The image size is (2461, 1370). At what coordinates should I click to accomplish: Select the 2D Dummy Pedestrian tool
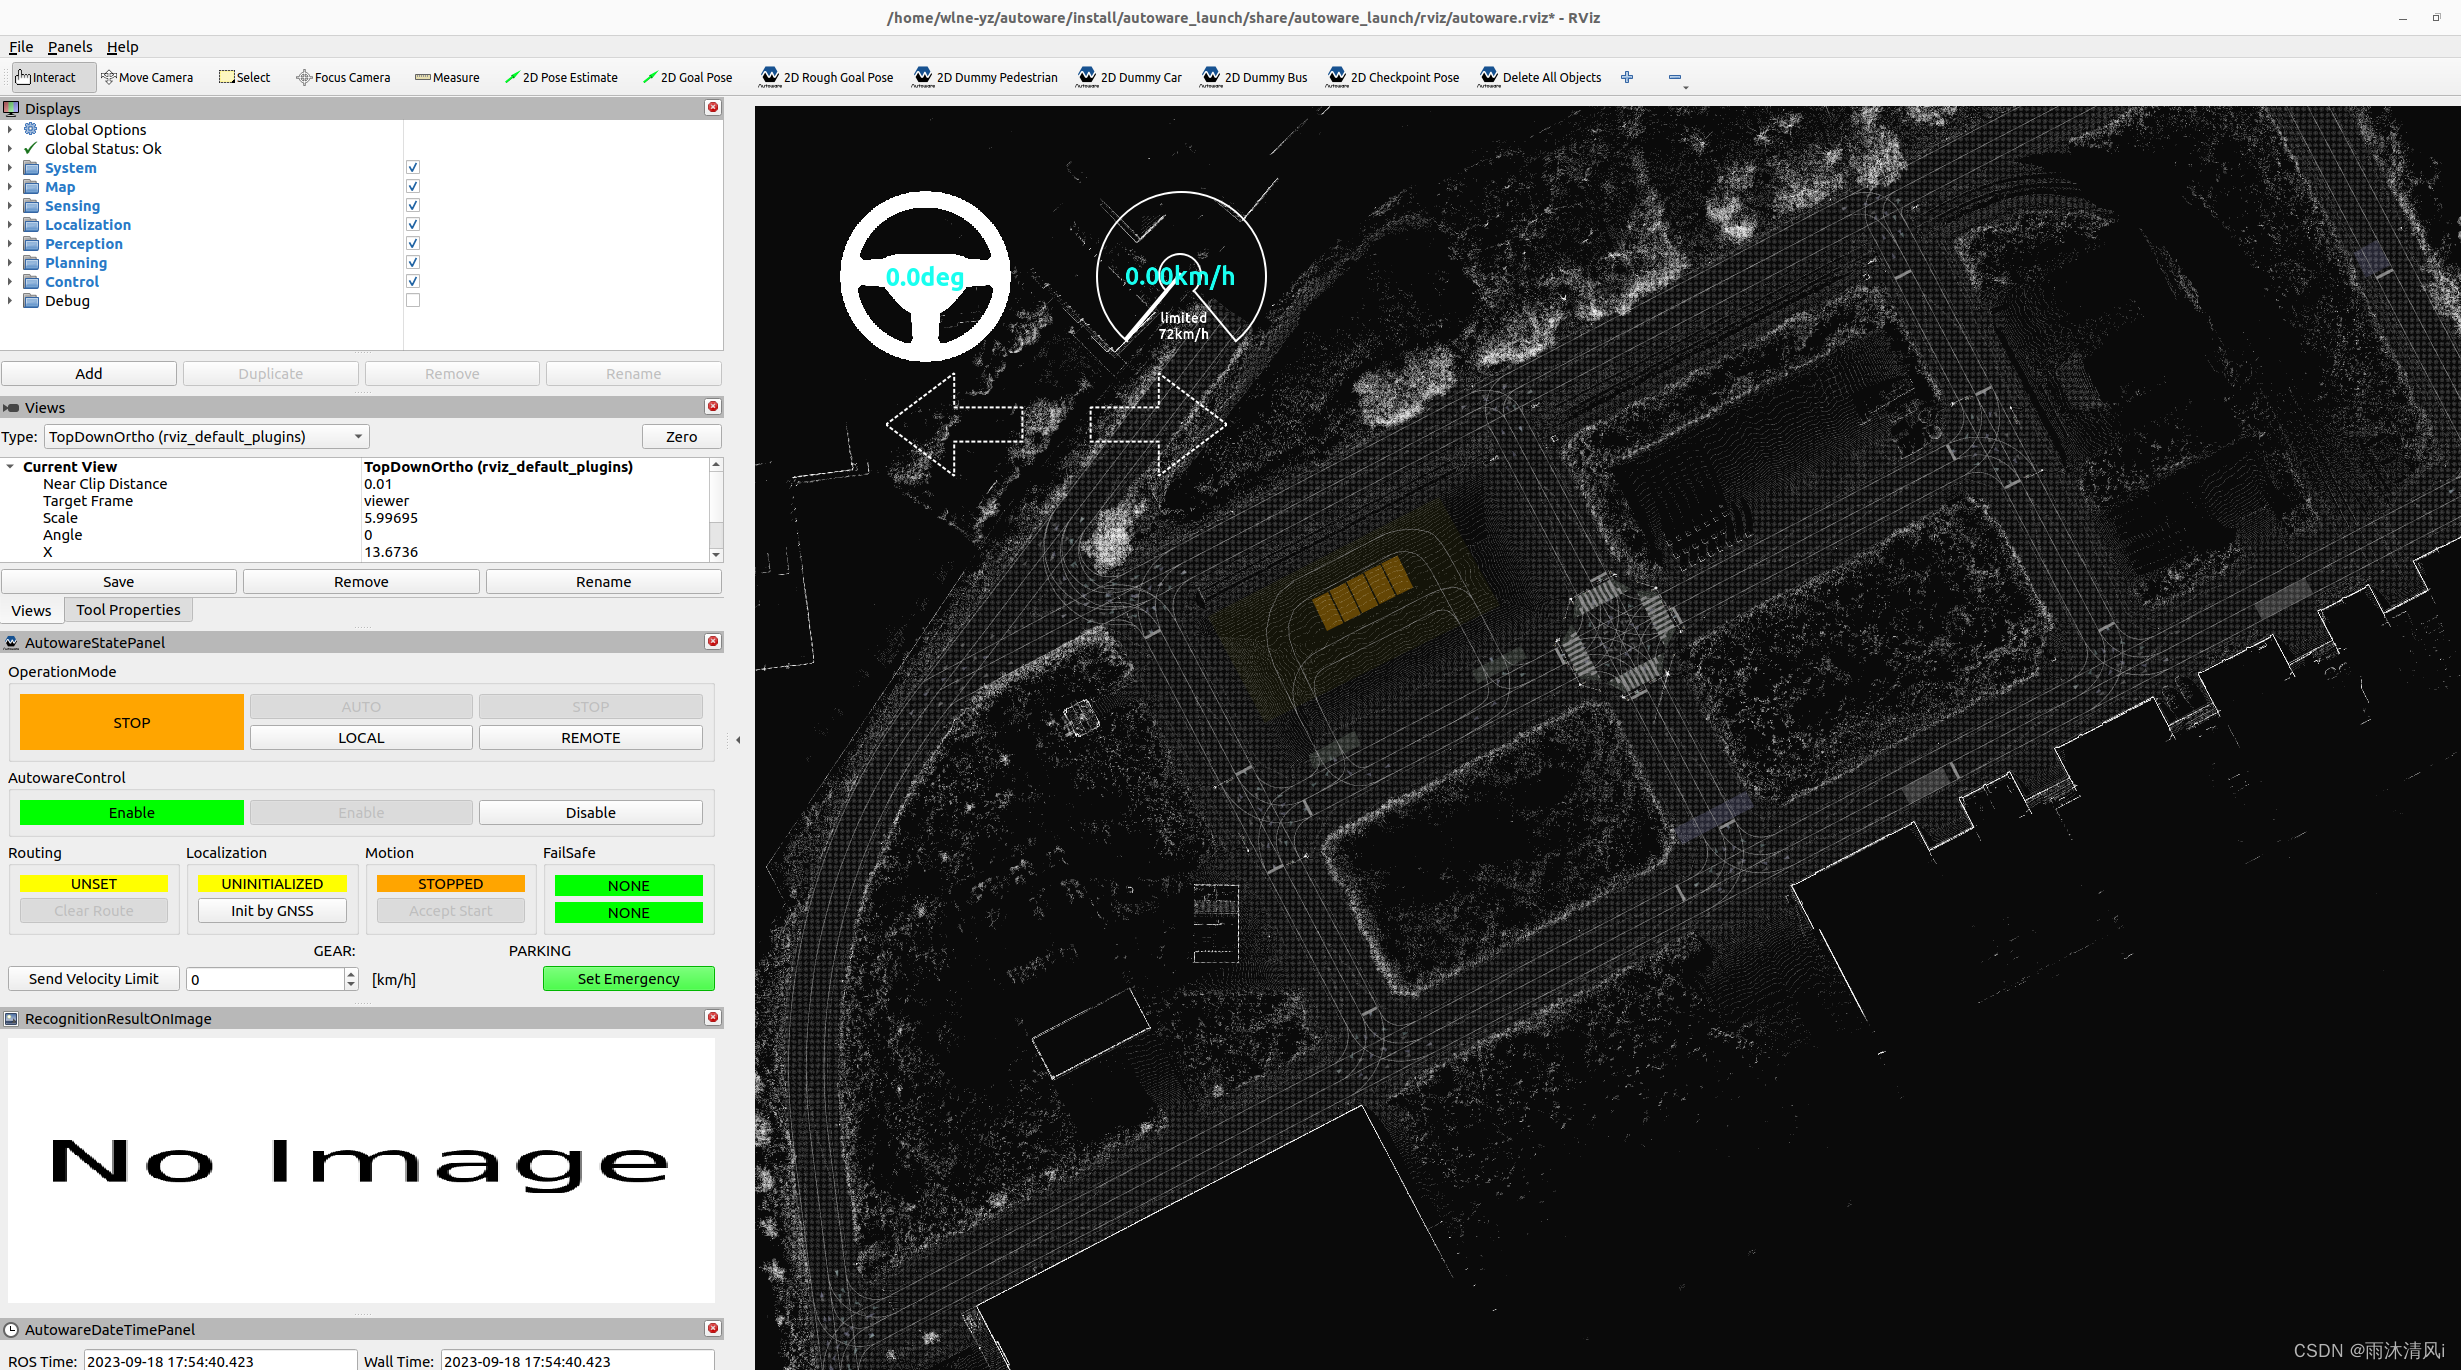tap(985, 77)
